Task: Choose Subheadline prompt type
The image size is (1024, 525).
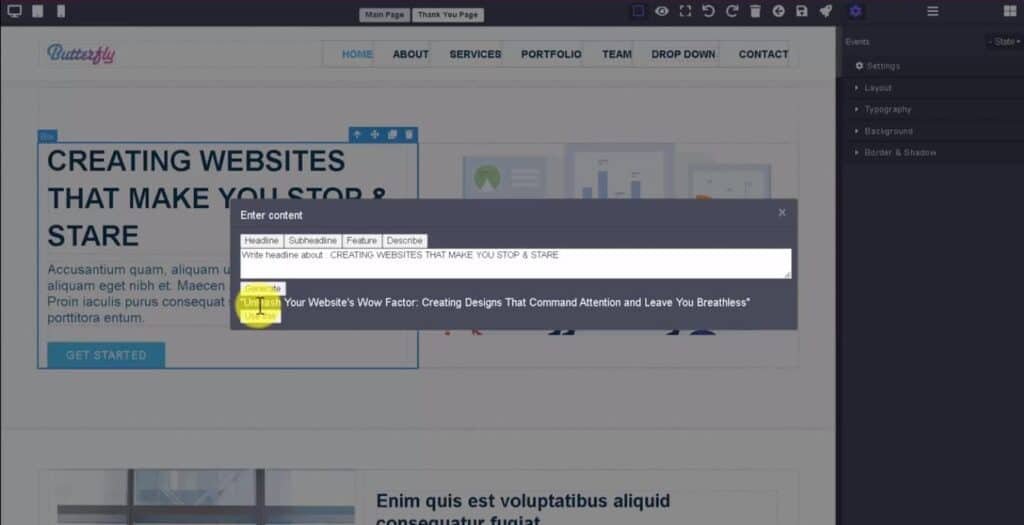Action: [x=313, y=241]
